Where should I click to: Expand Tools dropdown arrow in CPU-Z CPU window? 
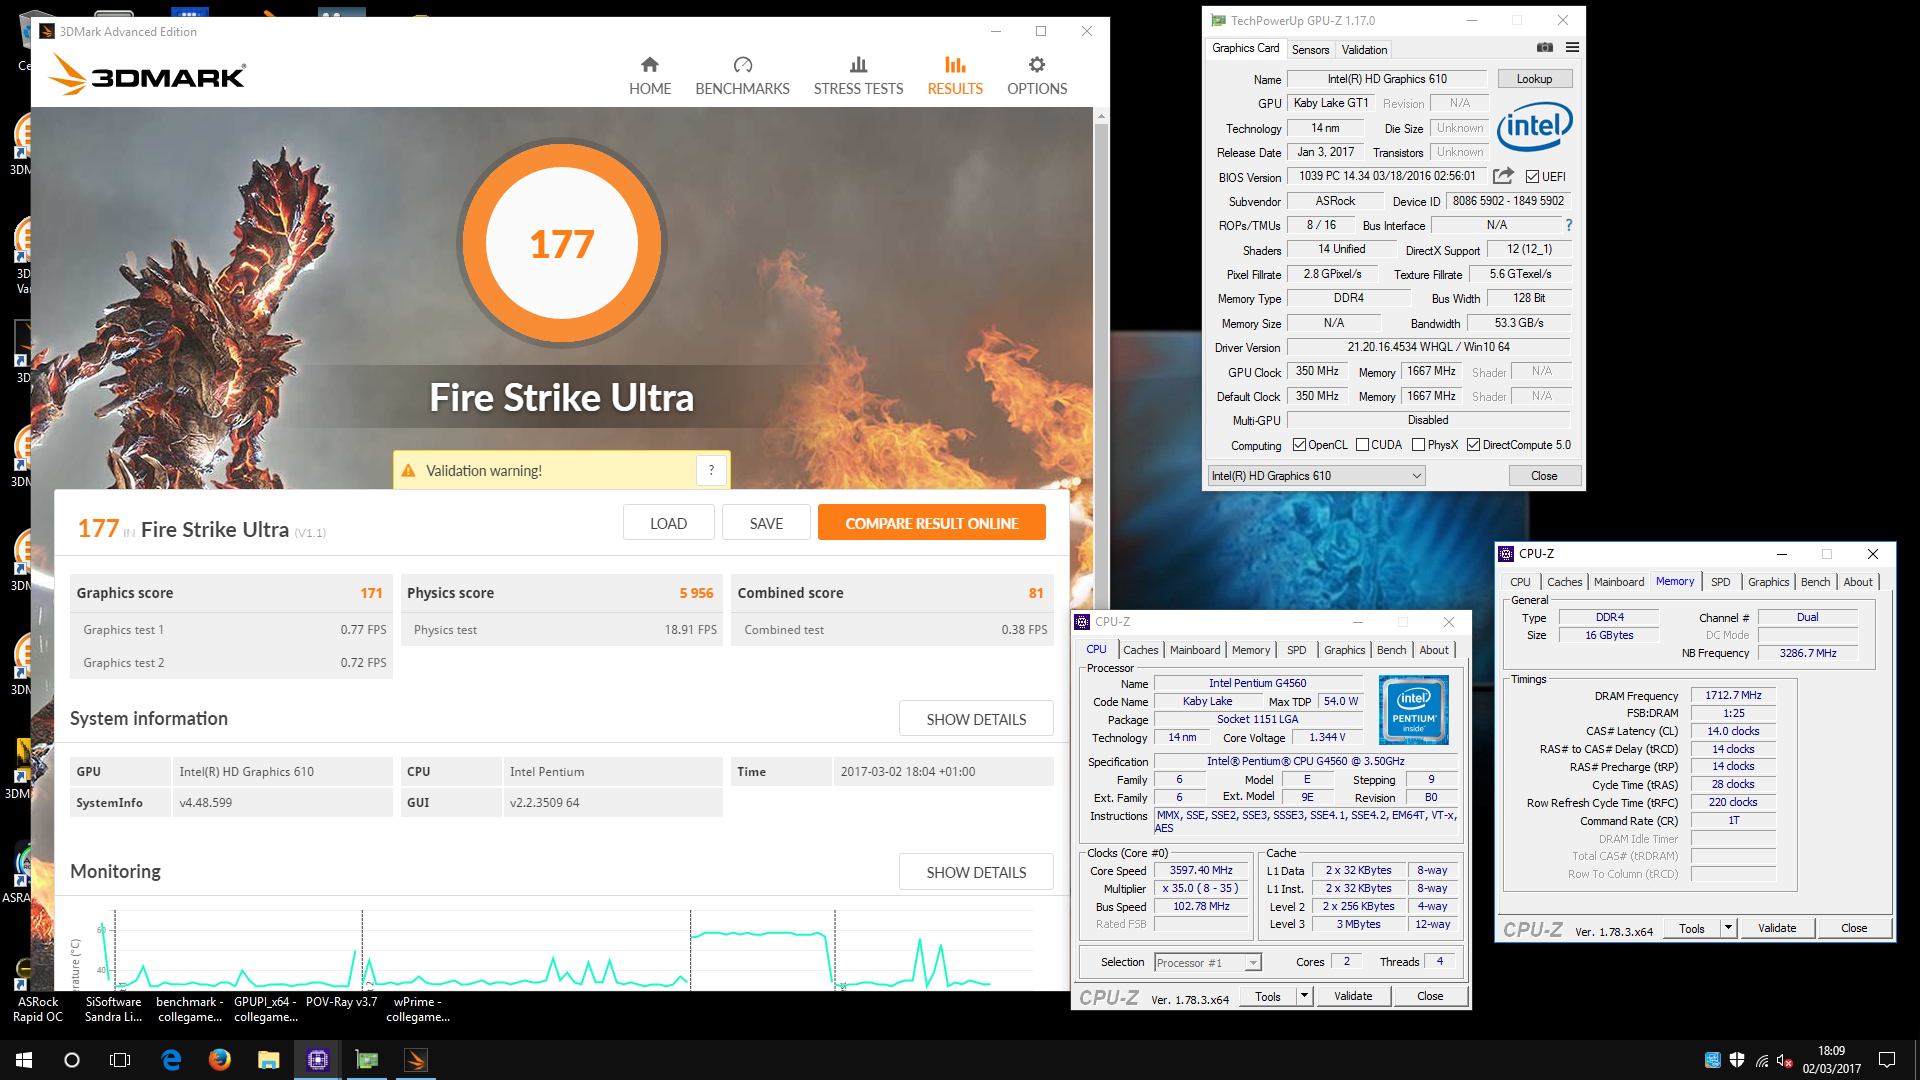point(1304,996)
